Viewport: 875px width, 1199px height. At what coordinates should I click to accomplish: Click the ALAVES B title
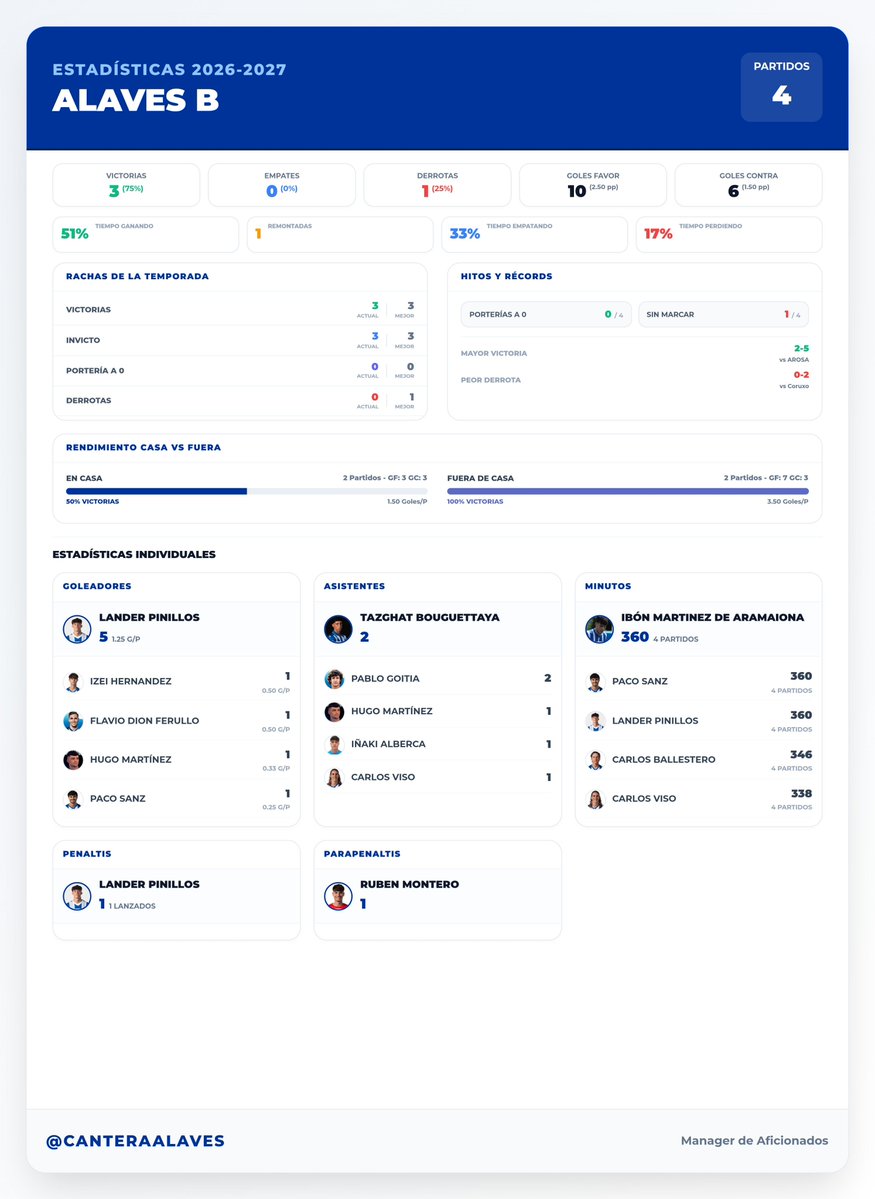(135, 100)
